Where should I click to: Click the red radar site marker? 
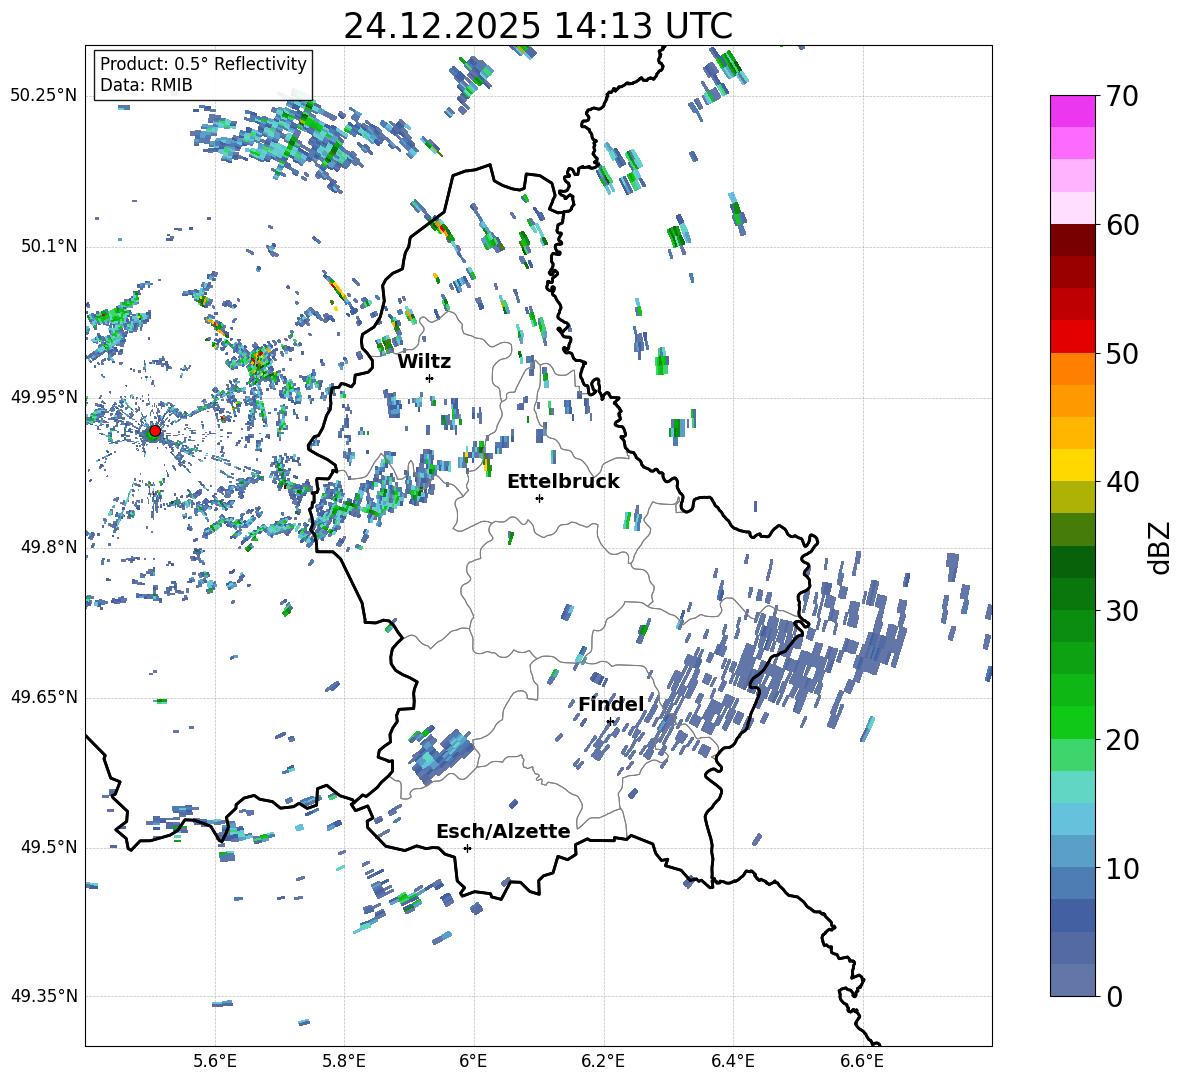point(154,431)
